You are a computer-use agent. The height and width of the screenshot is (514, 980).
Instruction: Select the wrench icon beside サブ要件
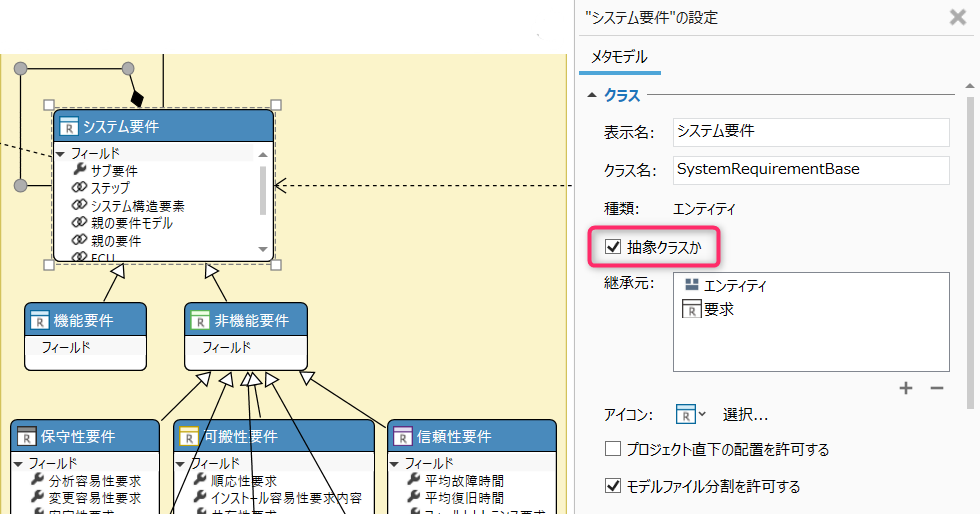click(x=79, y=169)
